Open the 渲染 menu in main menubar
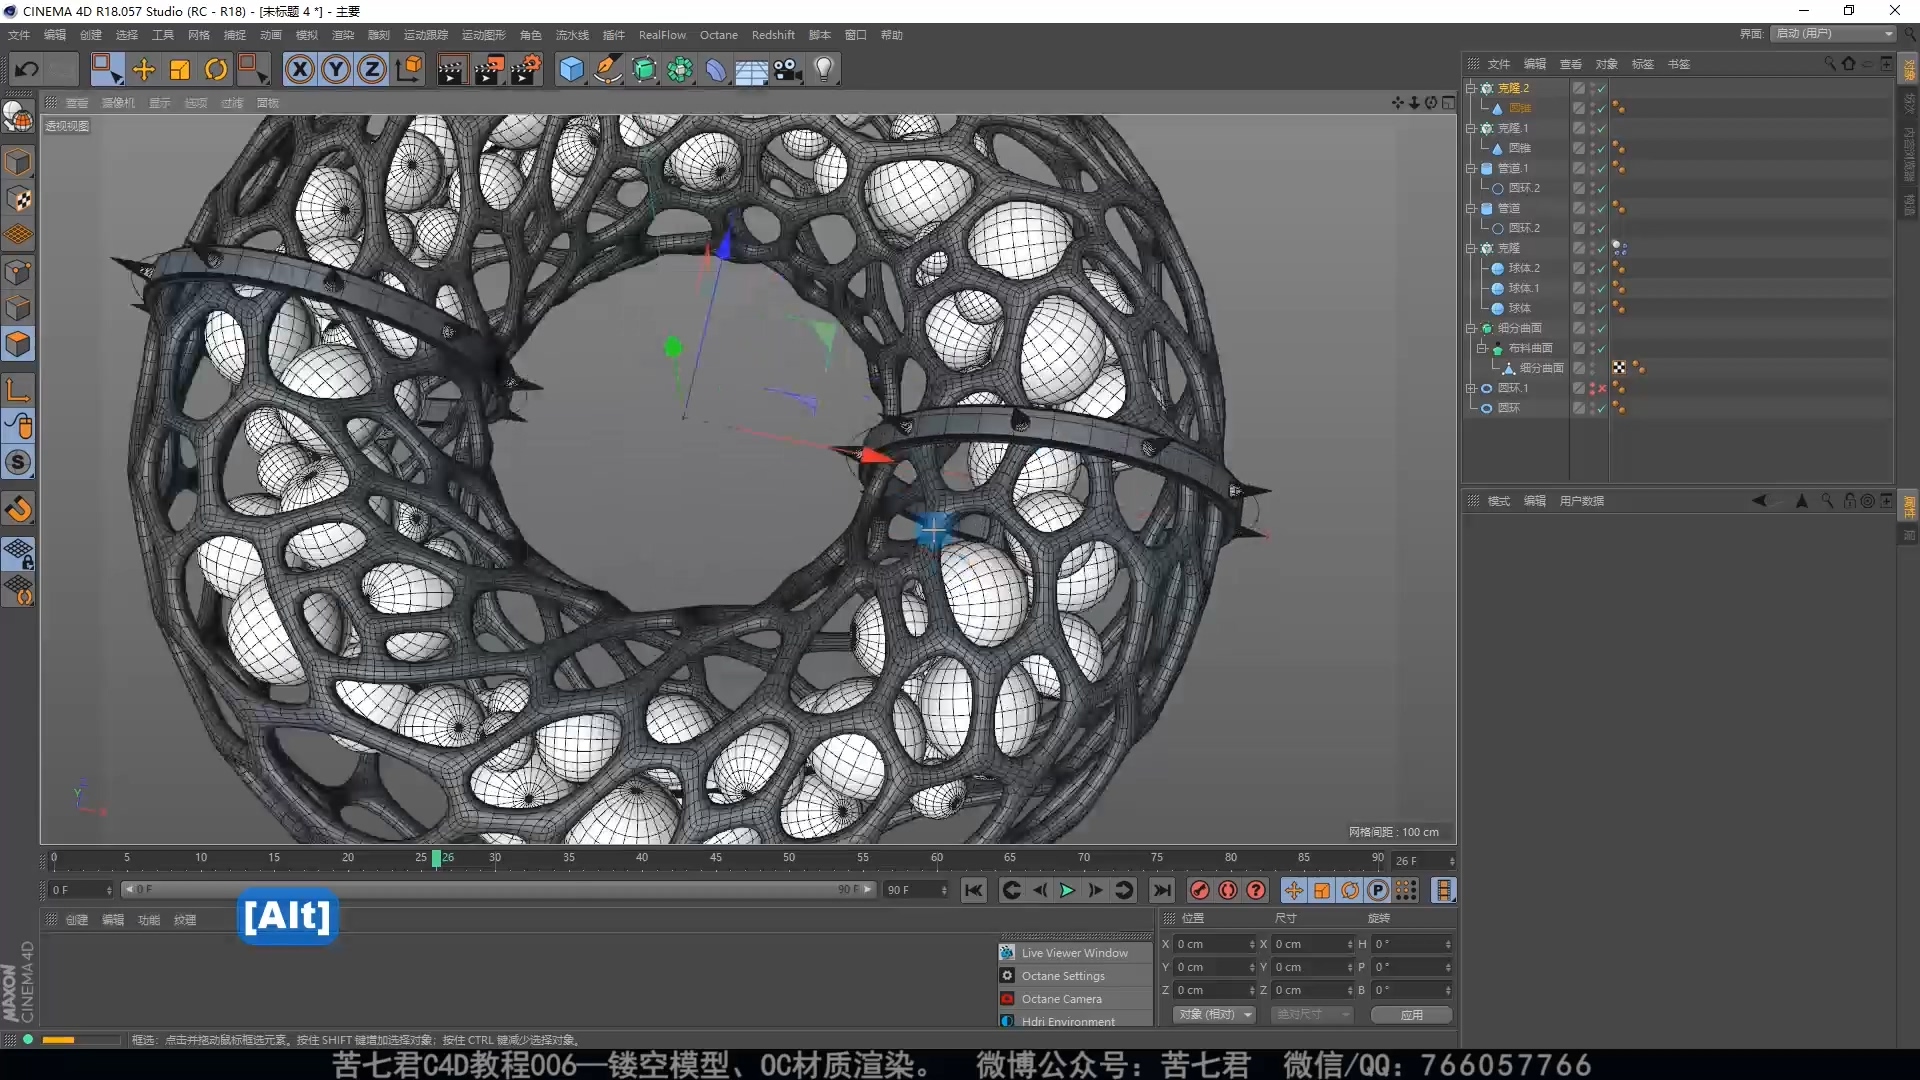Image resolution: width=1920 pixels, height=1080 pixels. point(343,35)
